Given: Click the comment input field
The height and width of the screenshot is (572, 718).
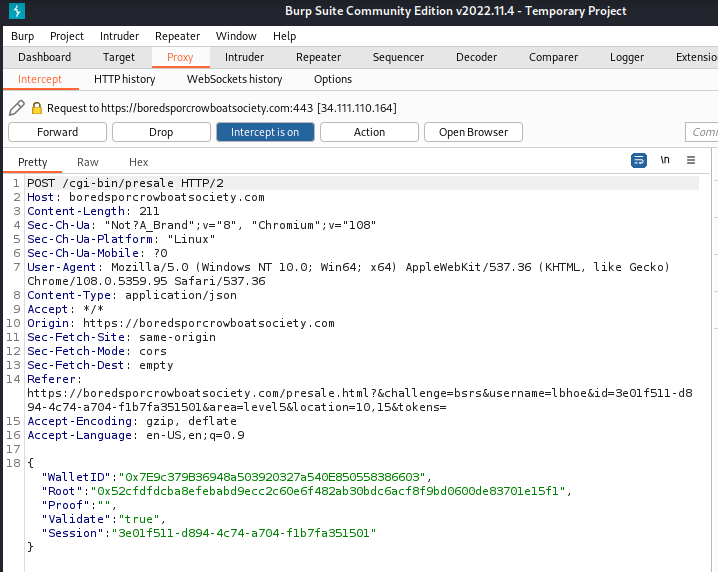Looking at the screenshot, I should pyautogui.click(x=702, y=132).
